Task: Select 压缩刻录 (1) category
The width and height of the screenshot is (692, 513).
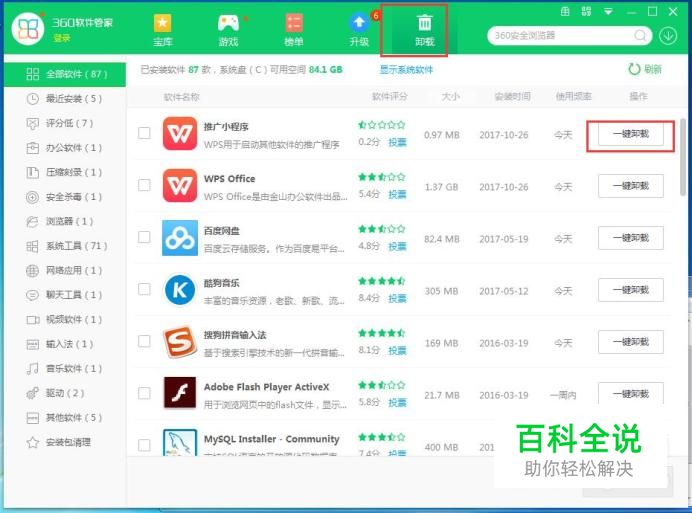Action: click(65, 172)
